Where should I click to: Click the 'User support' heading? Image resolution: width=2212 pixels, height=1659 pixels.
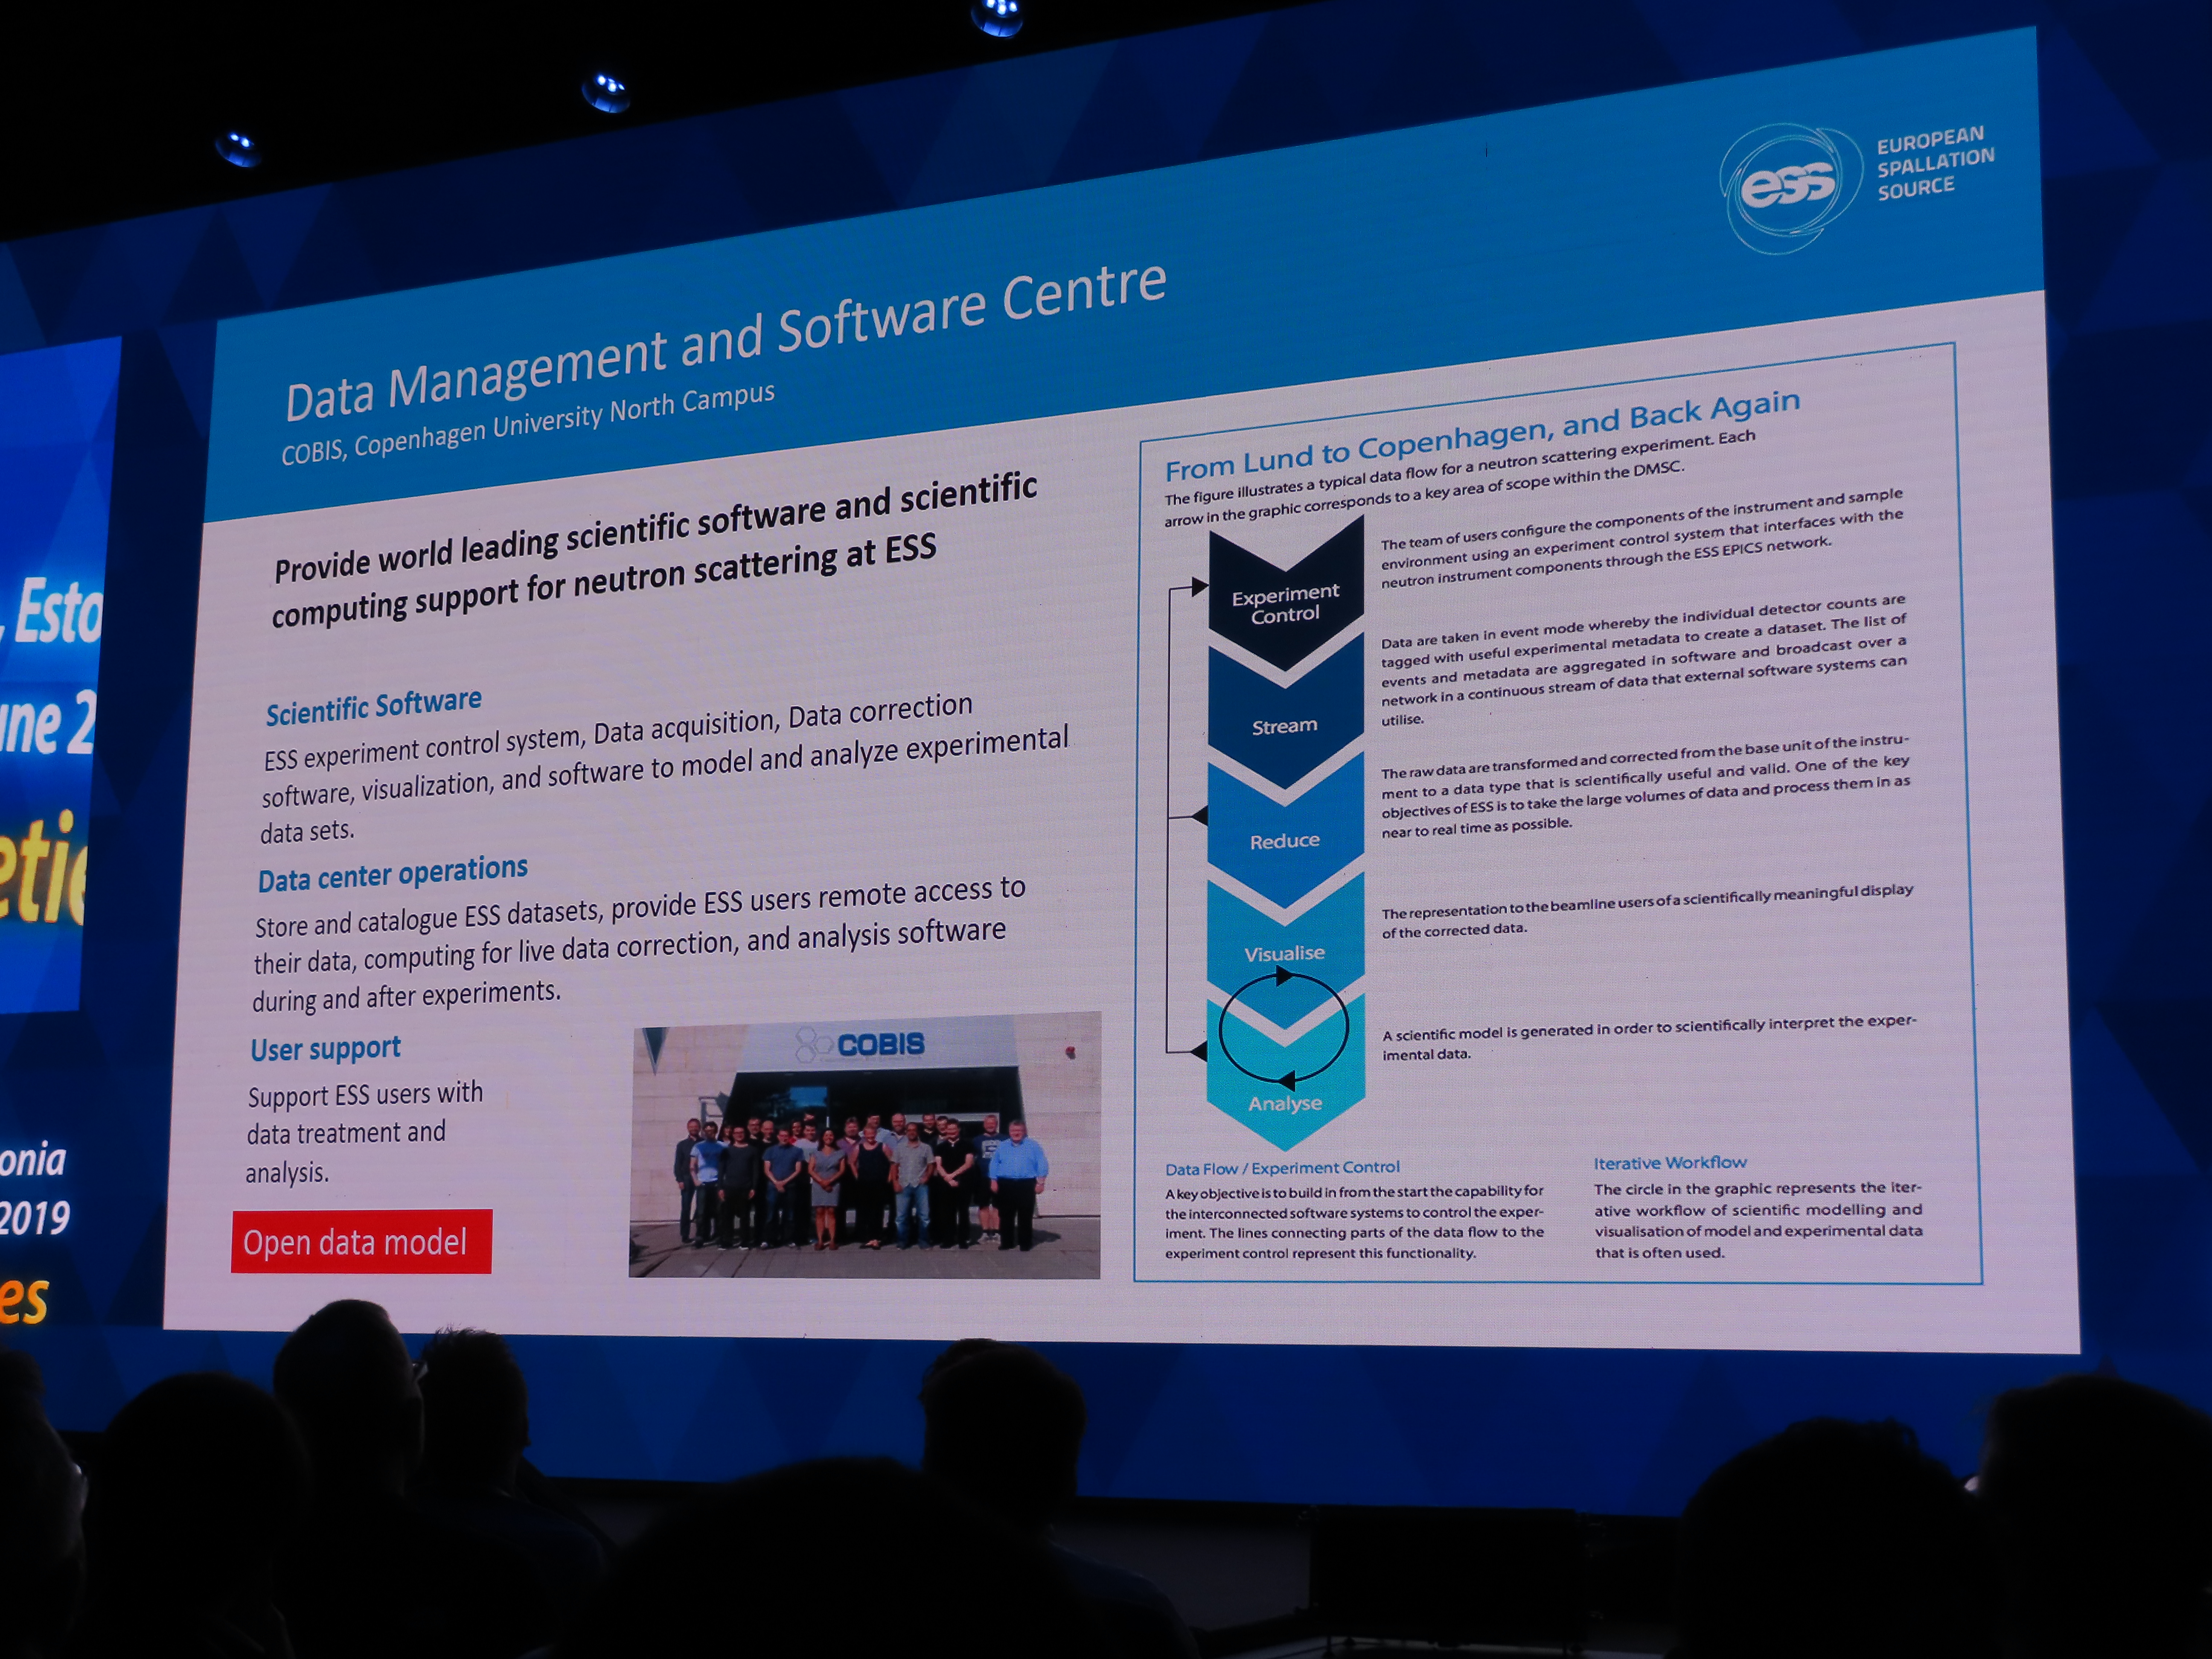coord(325,1049)
